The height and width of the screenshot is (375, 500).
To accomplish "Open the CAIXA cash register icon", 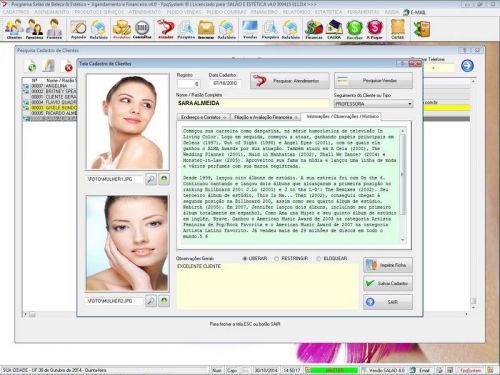I will [334, 29].
